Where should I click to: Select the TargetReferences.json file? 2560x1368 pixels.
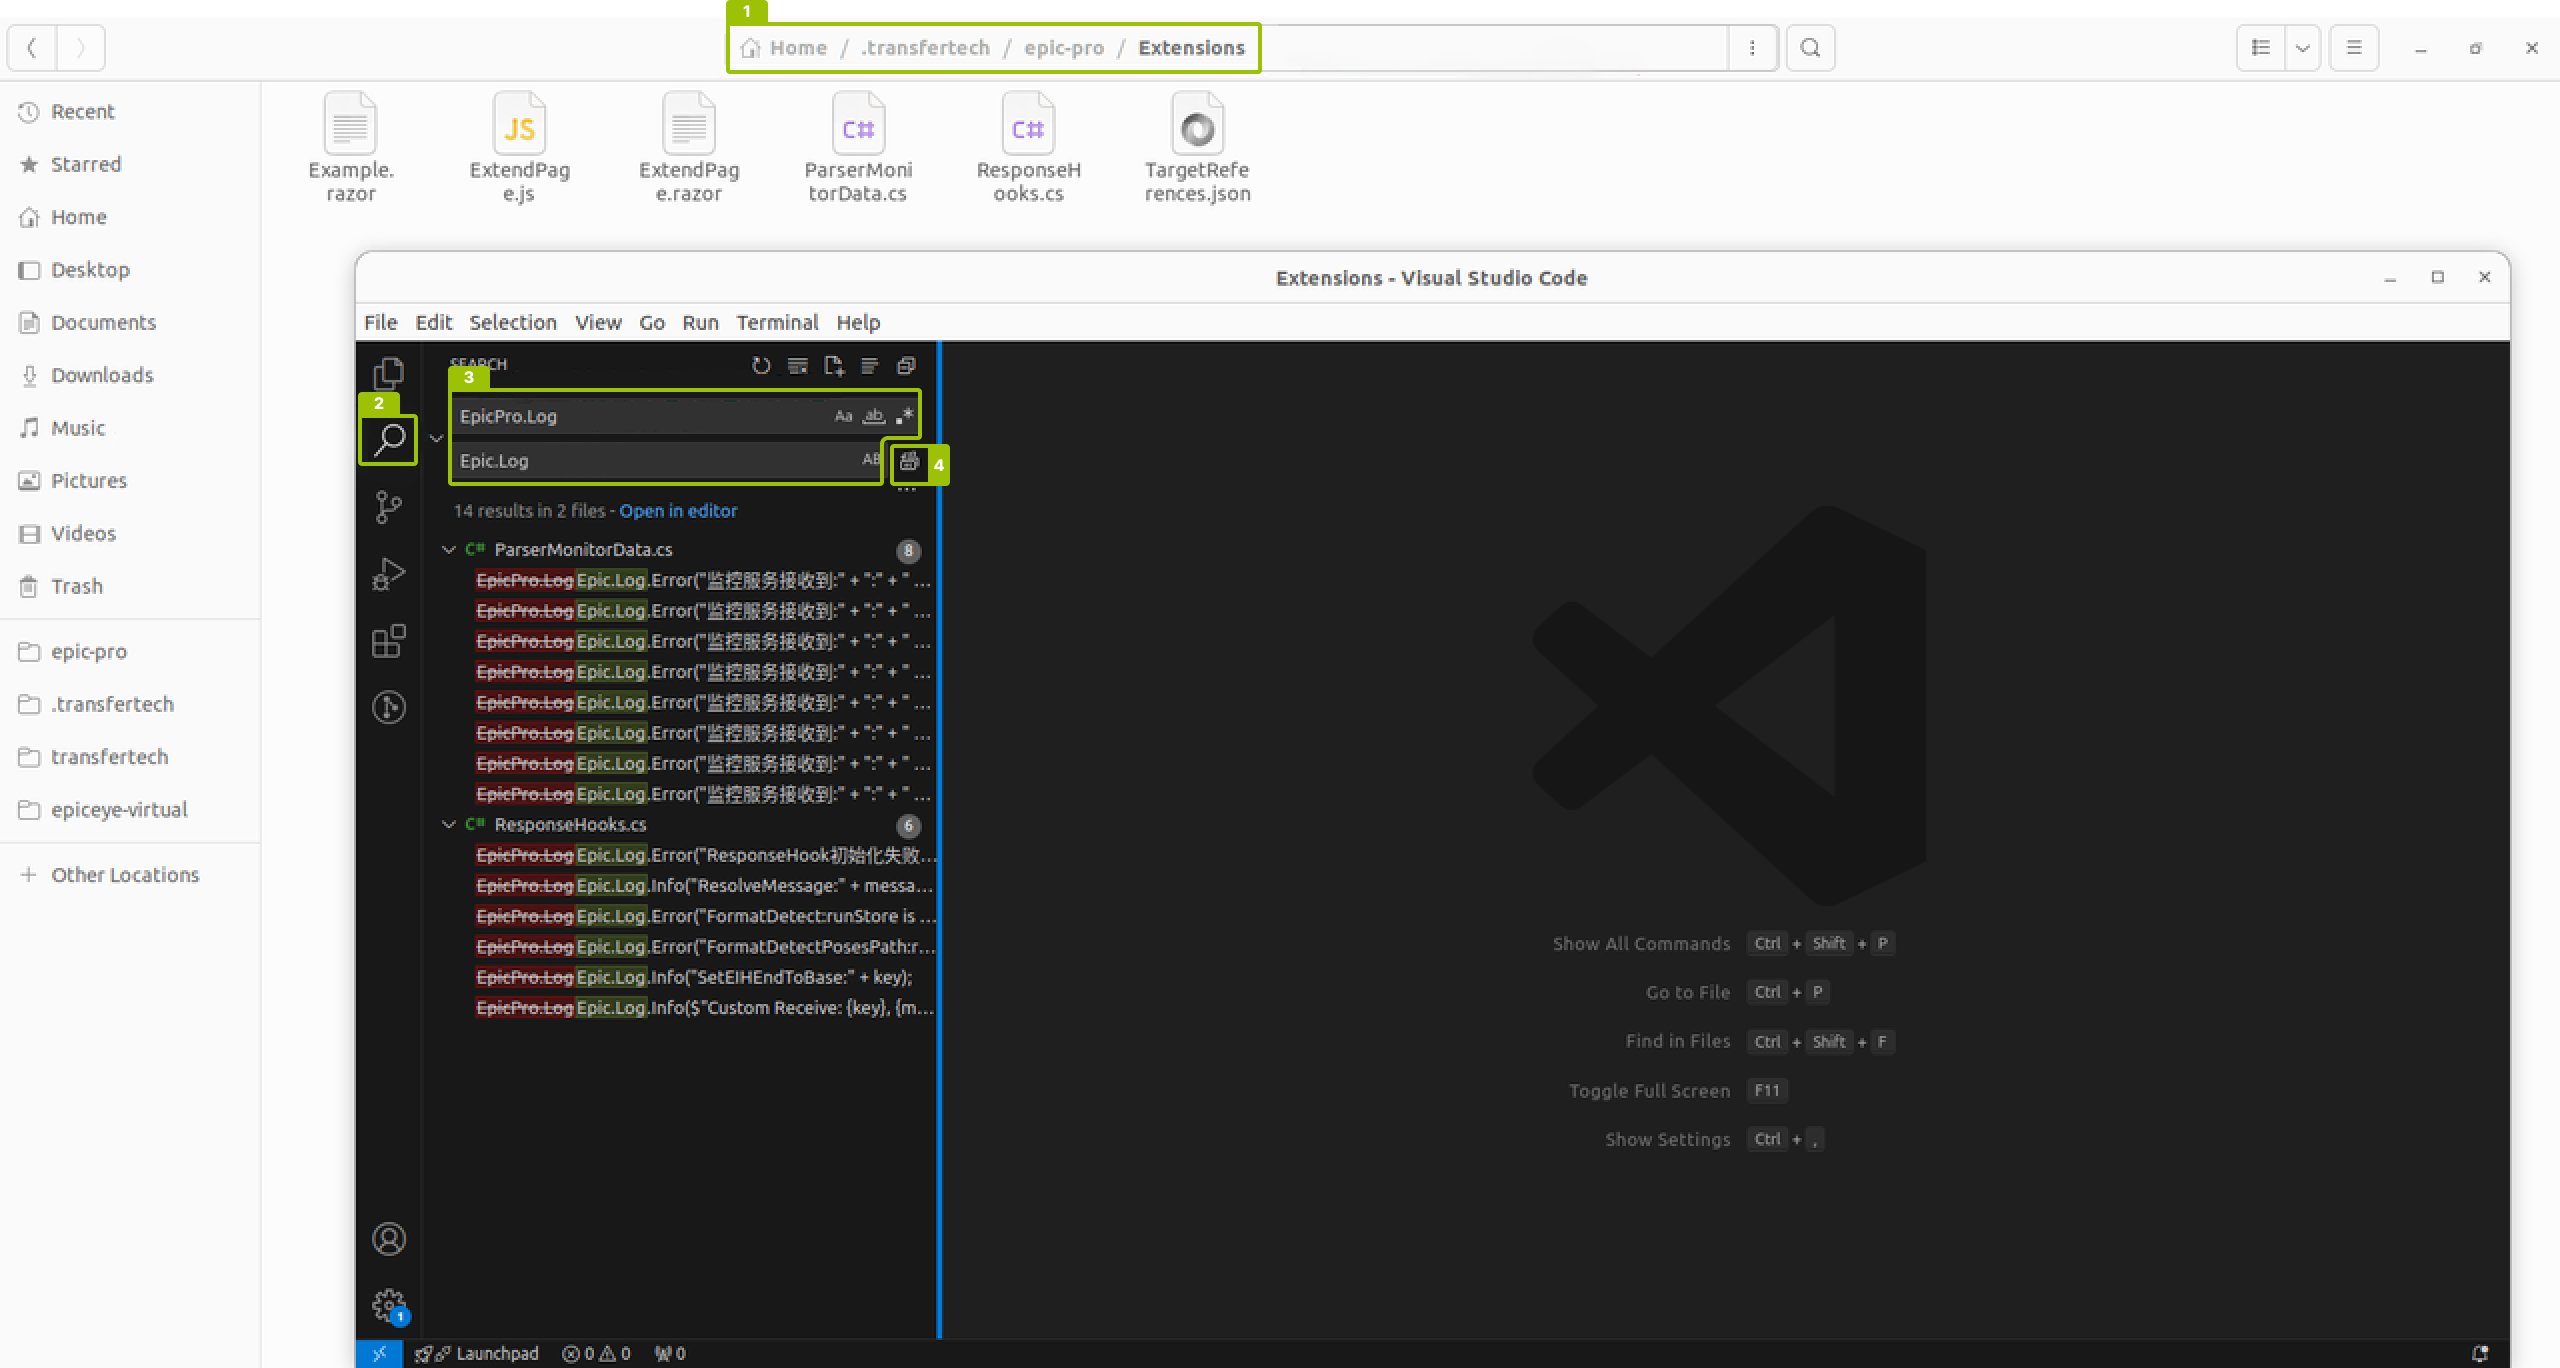[x=1197, y=148]
